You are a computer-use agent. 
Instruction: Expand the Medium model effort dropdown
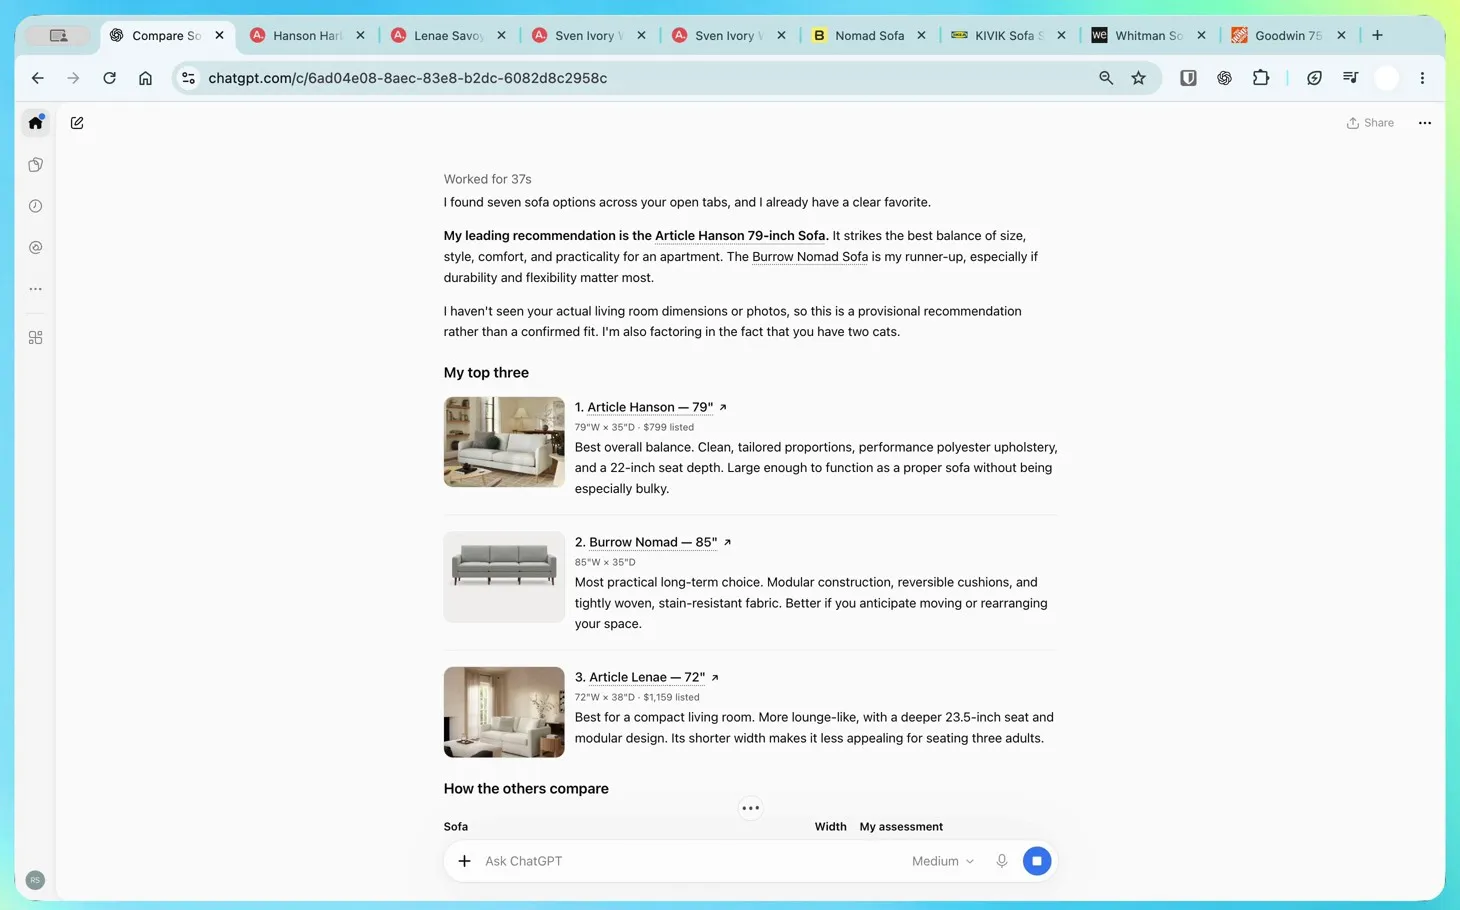point(942,861)
